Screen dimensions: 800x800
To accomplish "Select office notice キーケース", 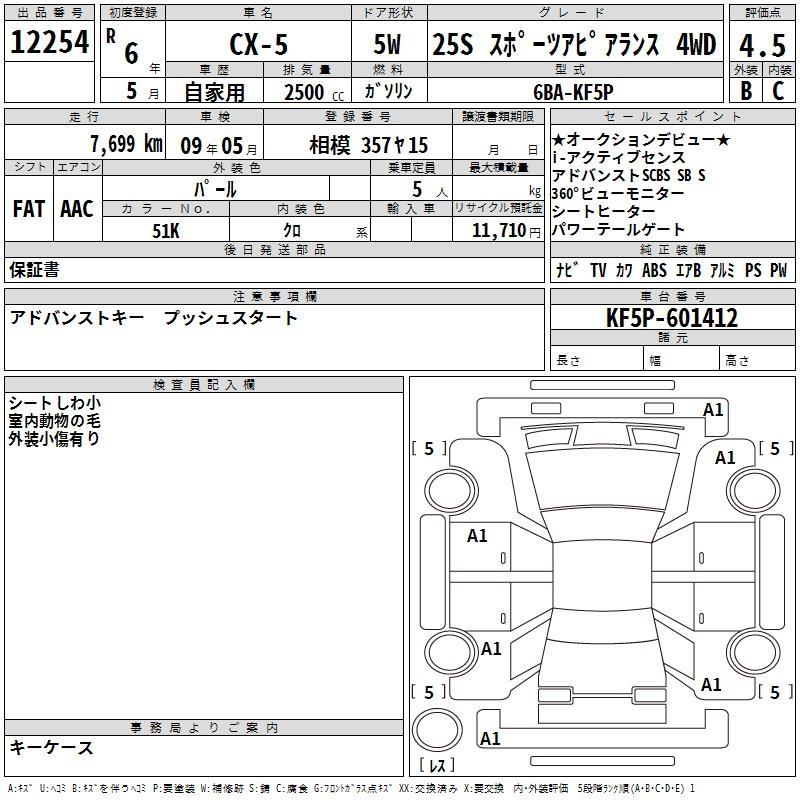I will pos(52,748).
